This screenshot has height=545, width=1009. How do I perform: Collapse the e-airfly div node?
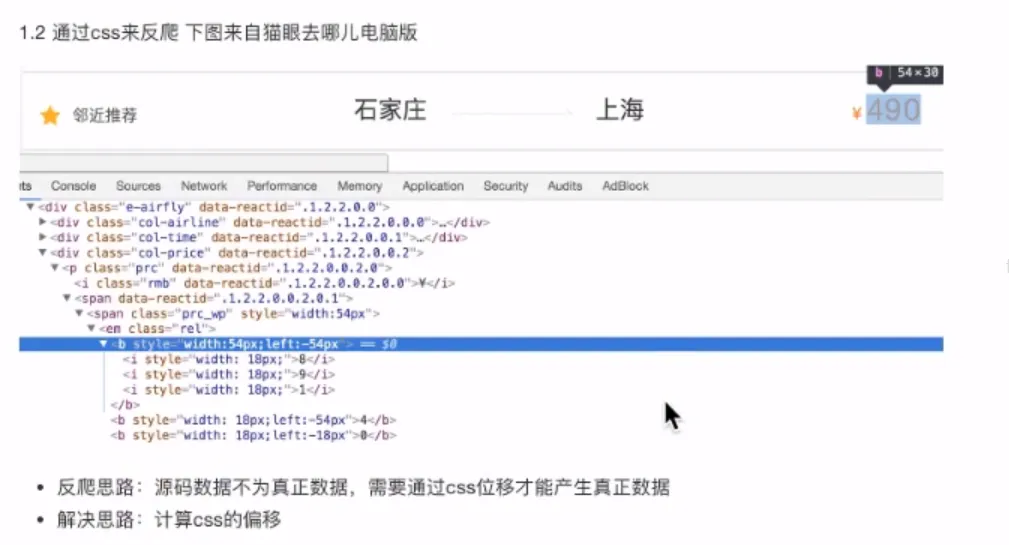pos(30,207)
